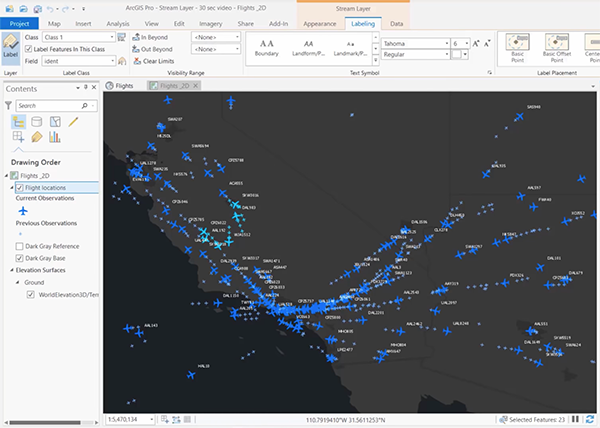Click the Current Observations airplane symbol

pos(23,211)
